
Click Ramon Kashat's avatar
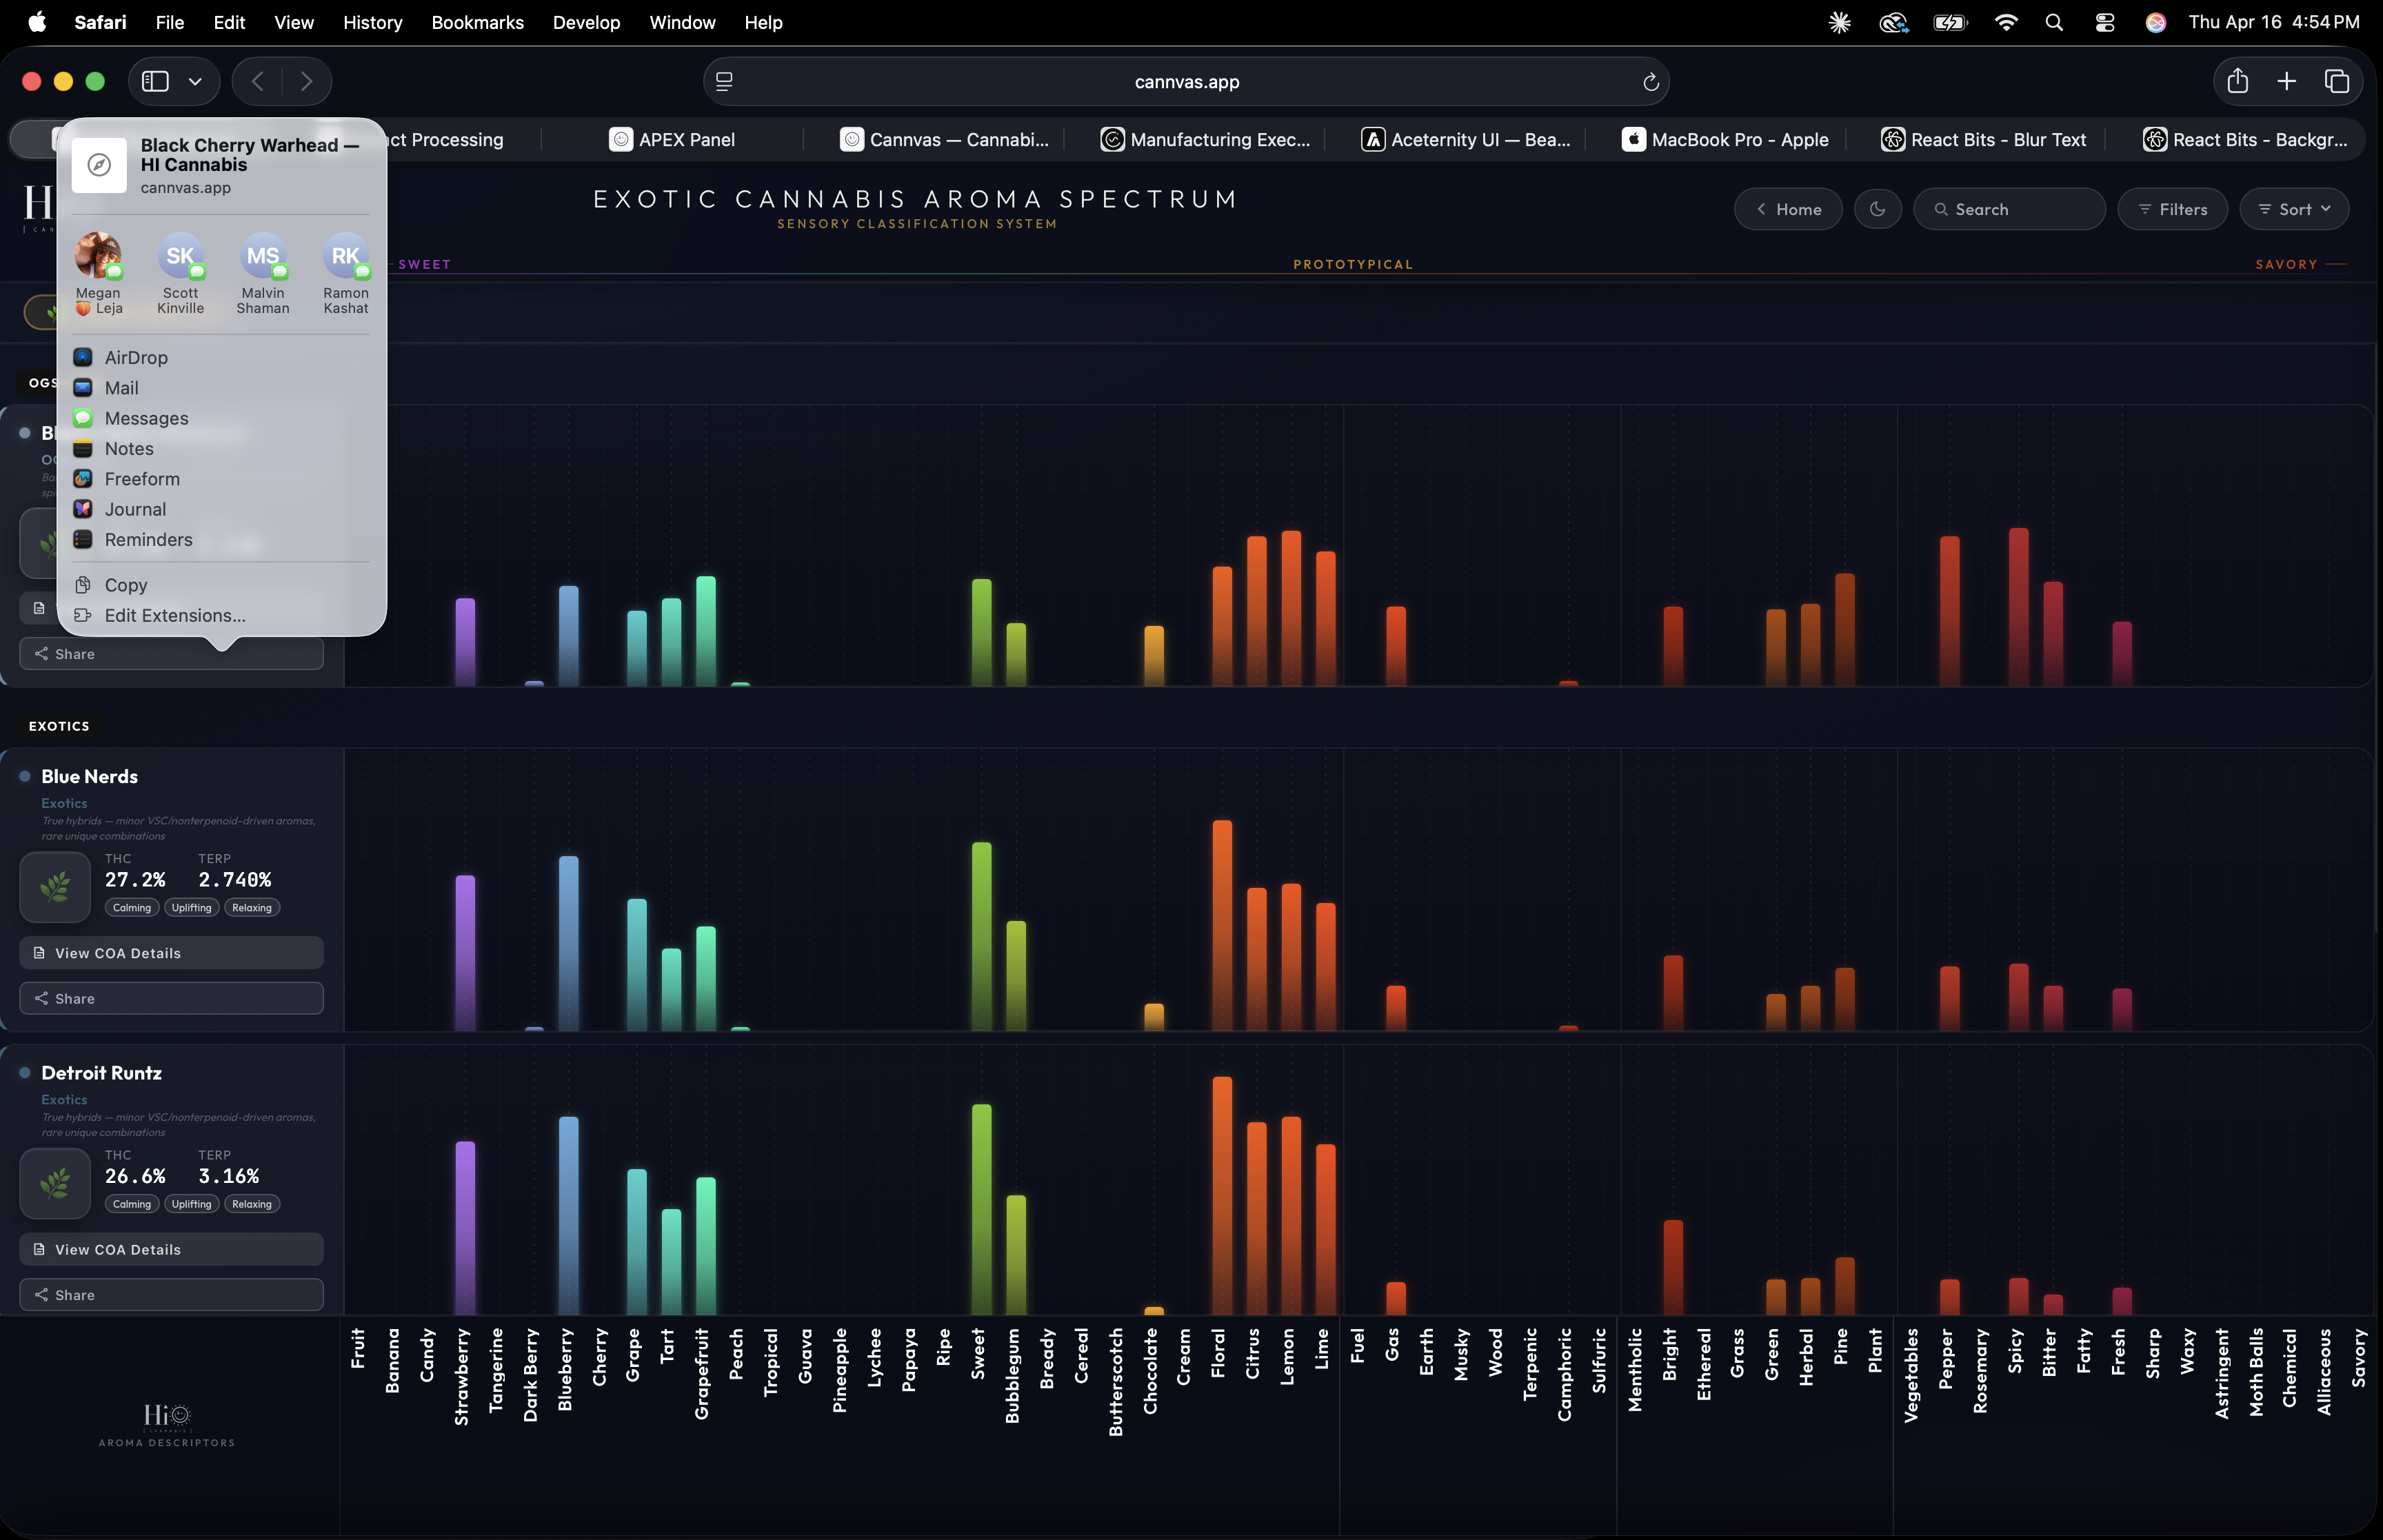point(345,256)
